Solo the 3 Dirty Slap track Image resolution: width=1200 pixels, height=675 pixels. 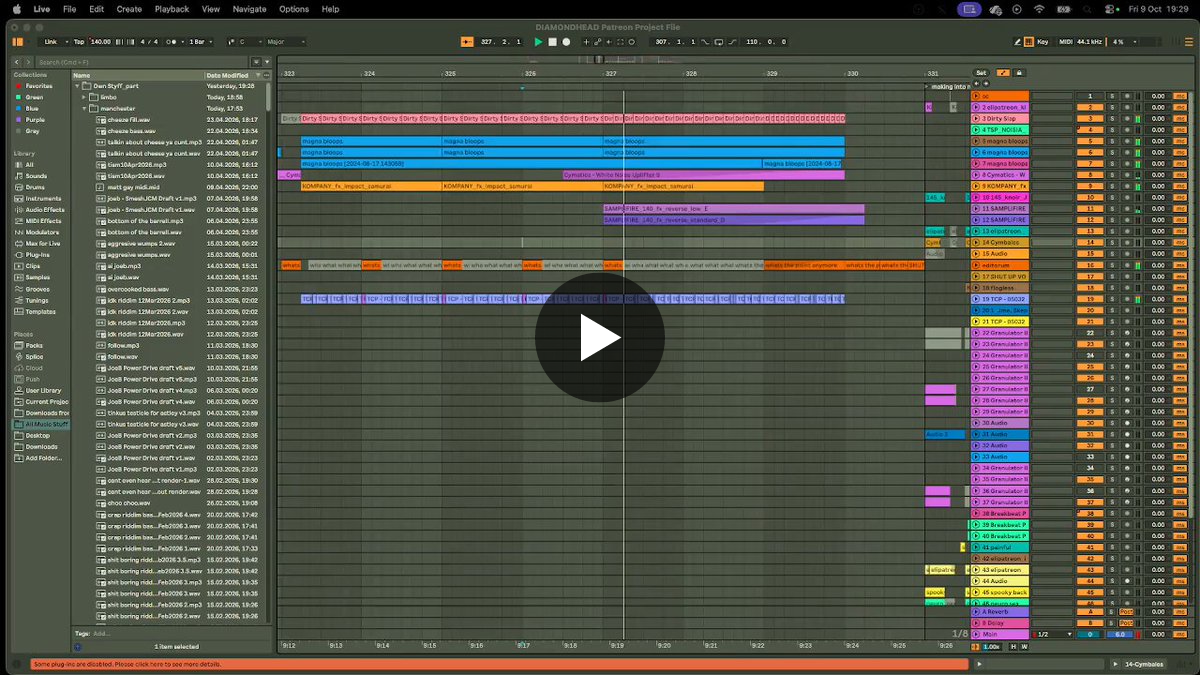pyautogui.click(x=1111, y=119)
